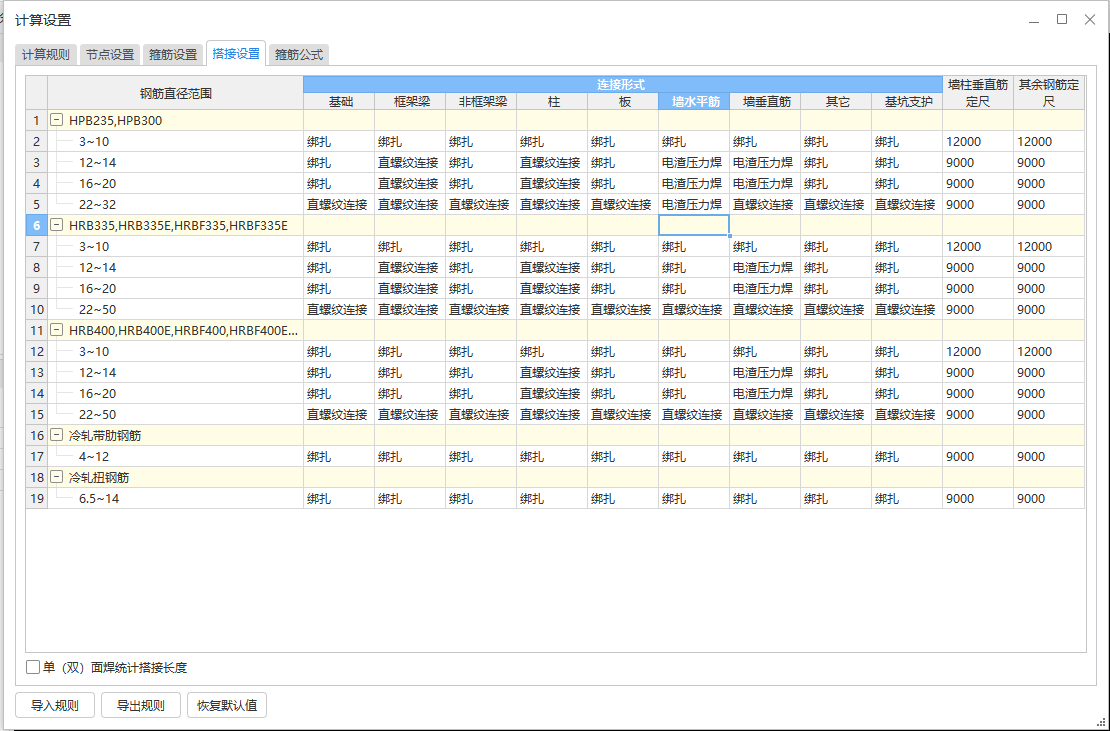Image resolution: width=1110 pixels, height=731 pixels.
Task: Select row 7 墙柱垂直筋定尺 value 12000
Action: 978,246
